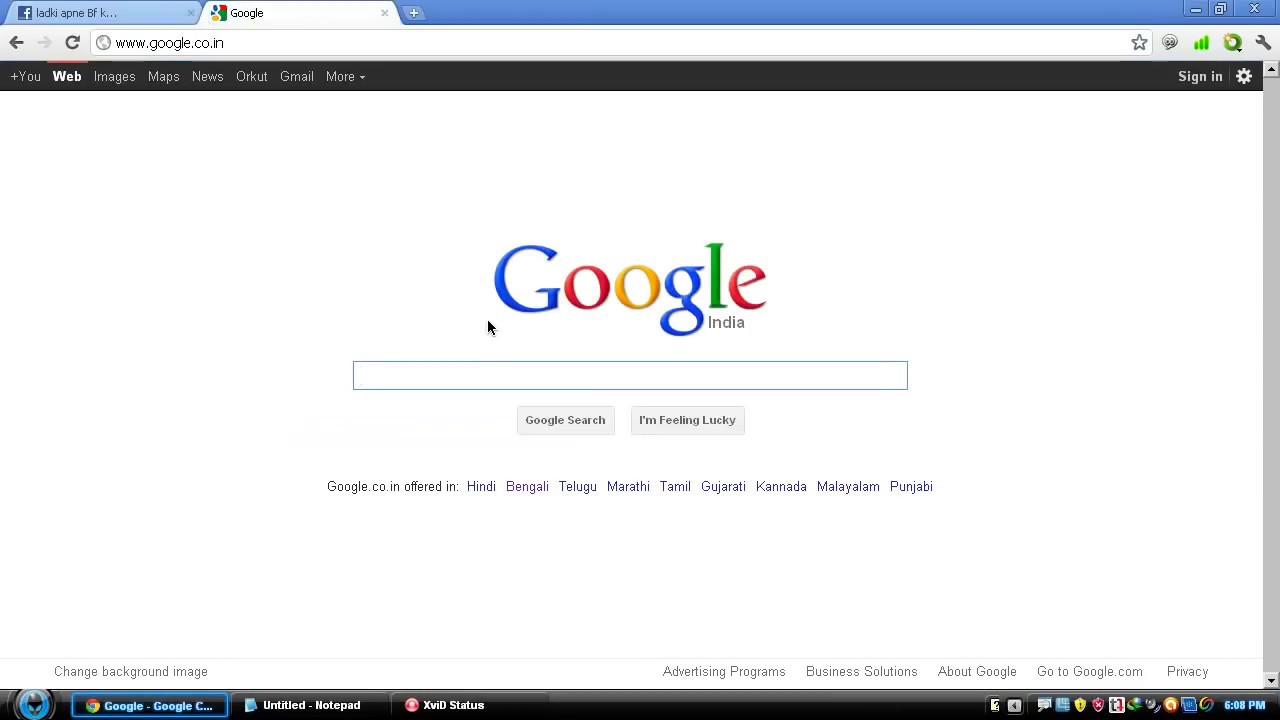This screenshot has width=1280, height=720.
Task: Click the orange circular tray icon
Action: pos(1170,705)
